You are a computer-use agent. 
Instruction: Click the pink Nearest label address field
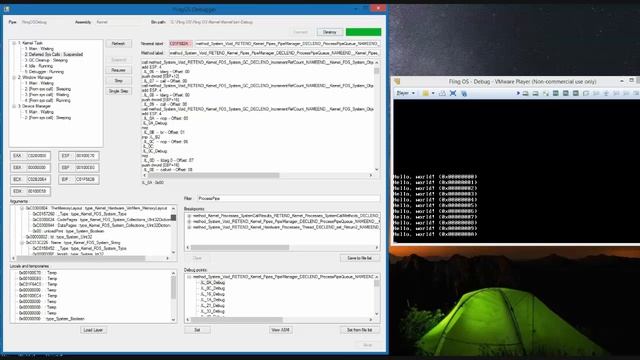(180, 44)
